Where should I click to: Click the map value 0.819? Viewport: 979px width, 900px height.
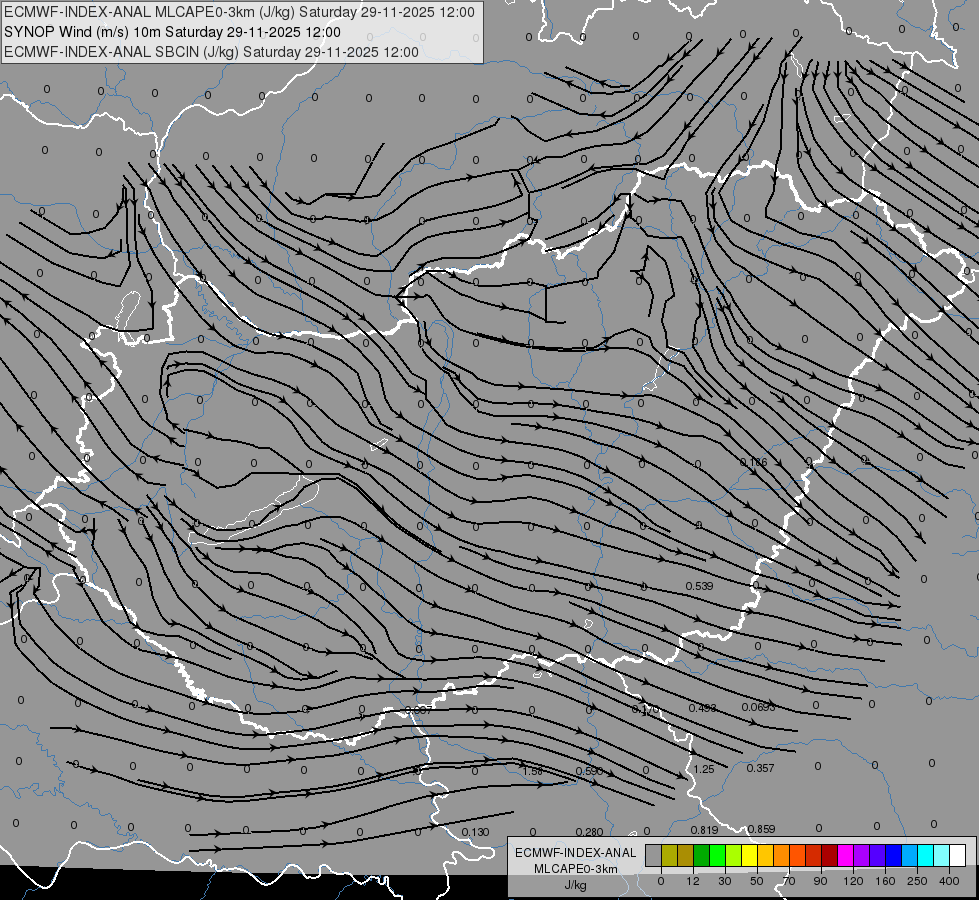[704, 830]
